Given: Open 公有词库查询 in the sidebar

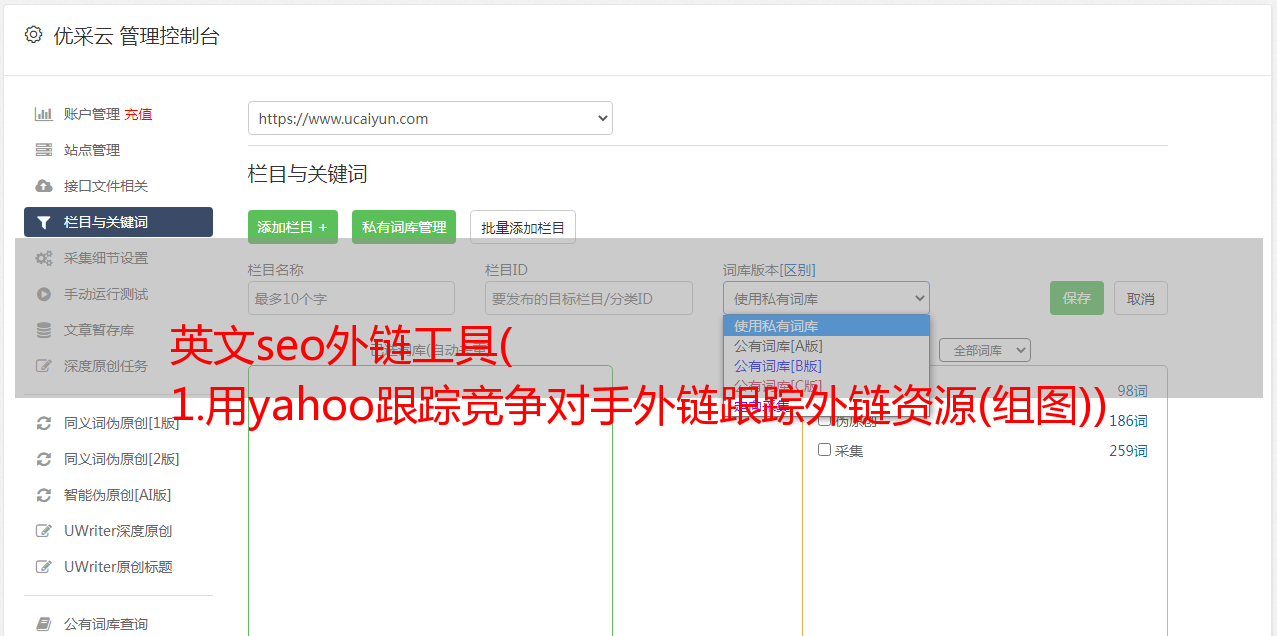Looking at the screenshot, I should (x=106, y=624).
